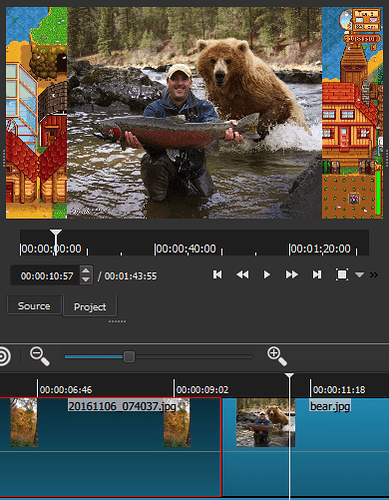Increase timecode with the up stepper arrow
Viewport: 389px width, 500px height.
[x=86, y=271]
